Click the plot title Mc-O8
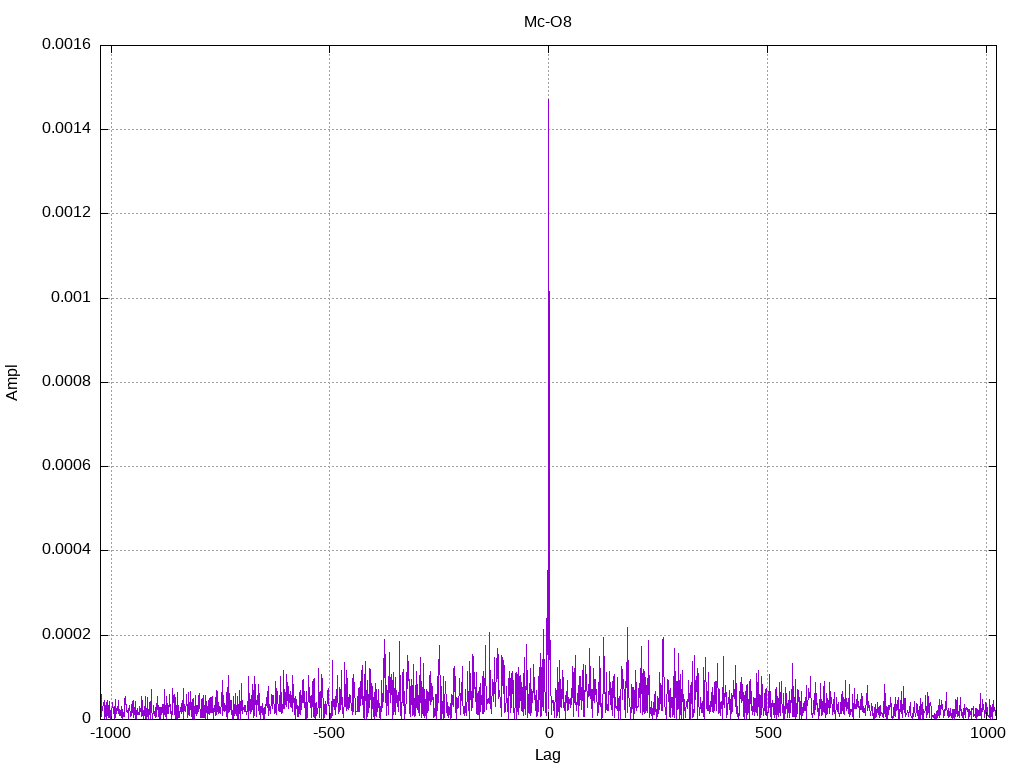This screenshot has height=768, width=1024. pyautogui.click(x=548, y=21)
